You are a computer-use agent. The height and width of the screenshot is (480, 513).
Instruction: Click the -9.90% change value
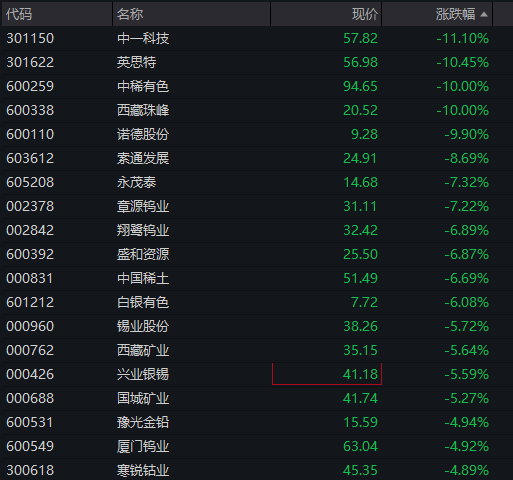(x=467, y=134)
